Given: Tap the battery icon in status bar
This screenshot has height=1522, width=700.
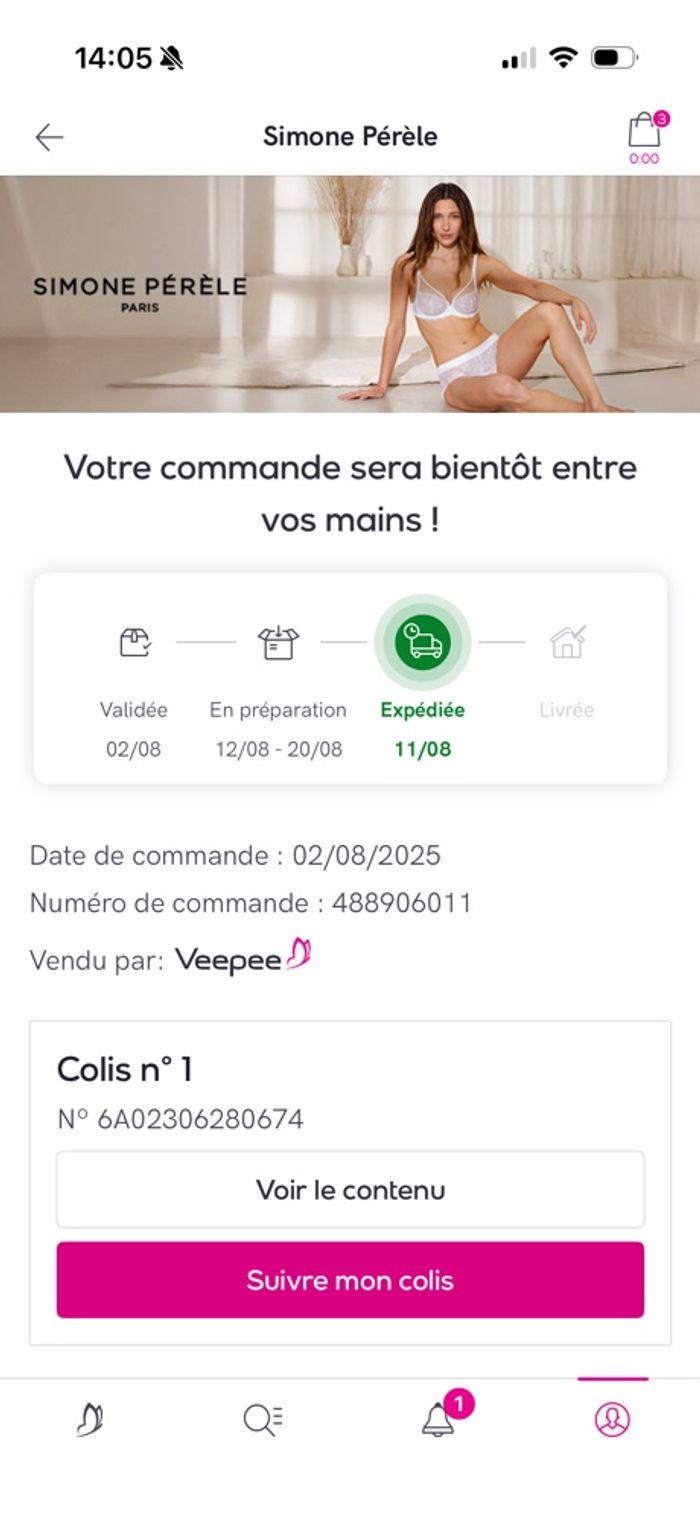Looking at the screenshot, I should tap(612, 58).
